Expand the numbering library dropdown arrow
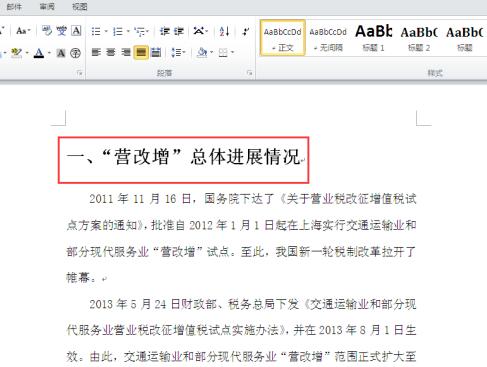487x367 pixels. [x=128, y=32]
